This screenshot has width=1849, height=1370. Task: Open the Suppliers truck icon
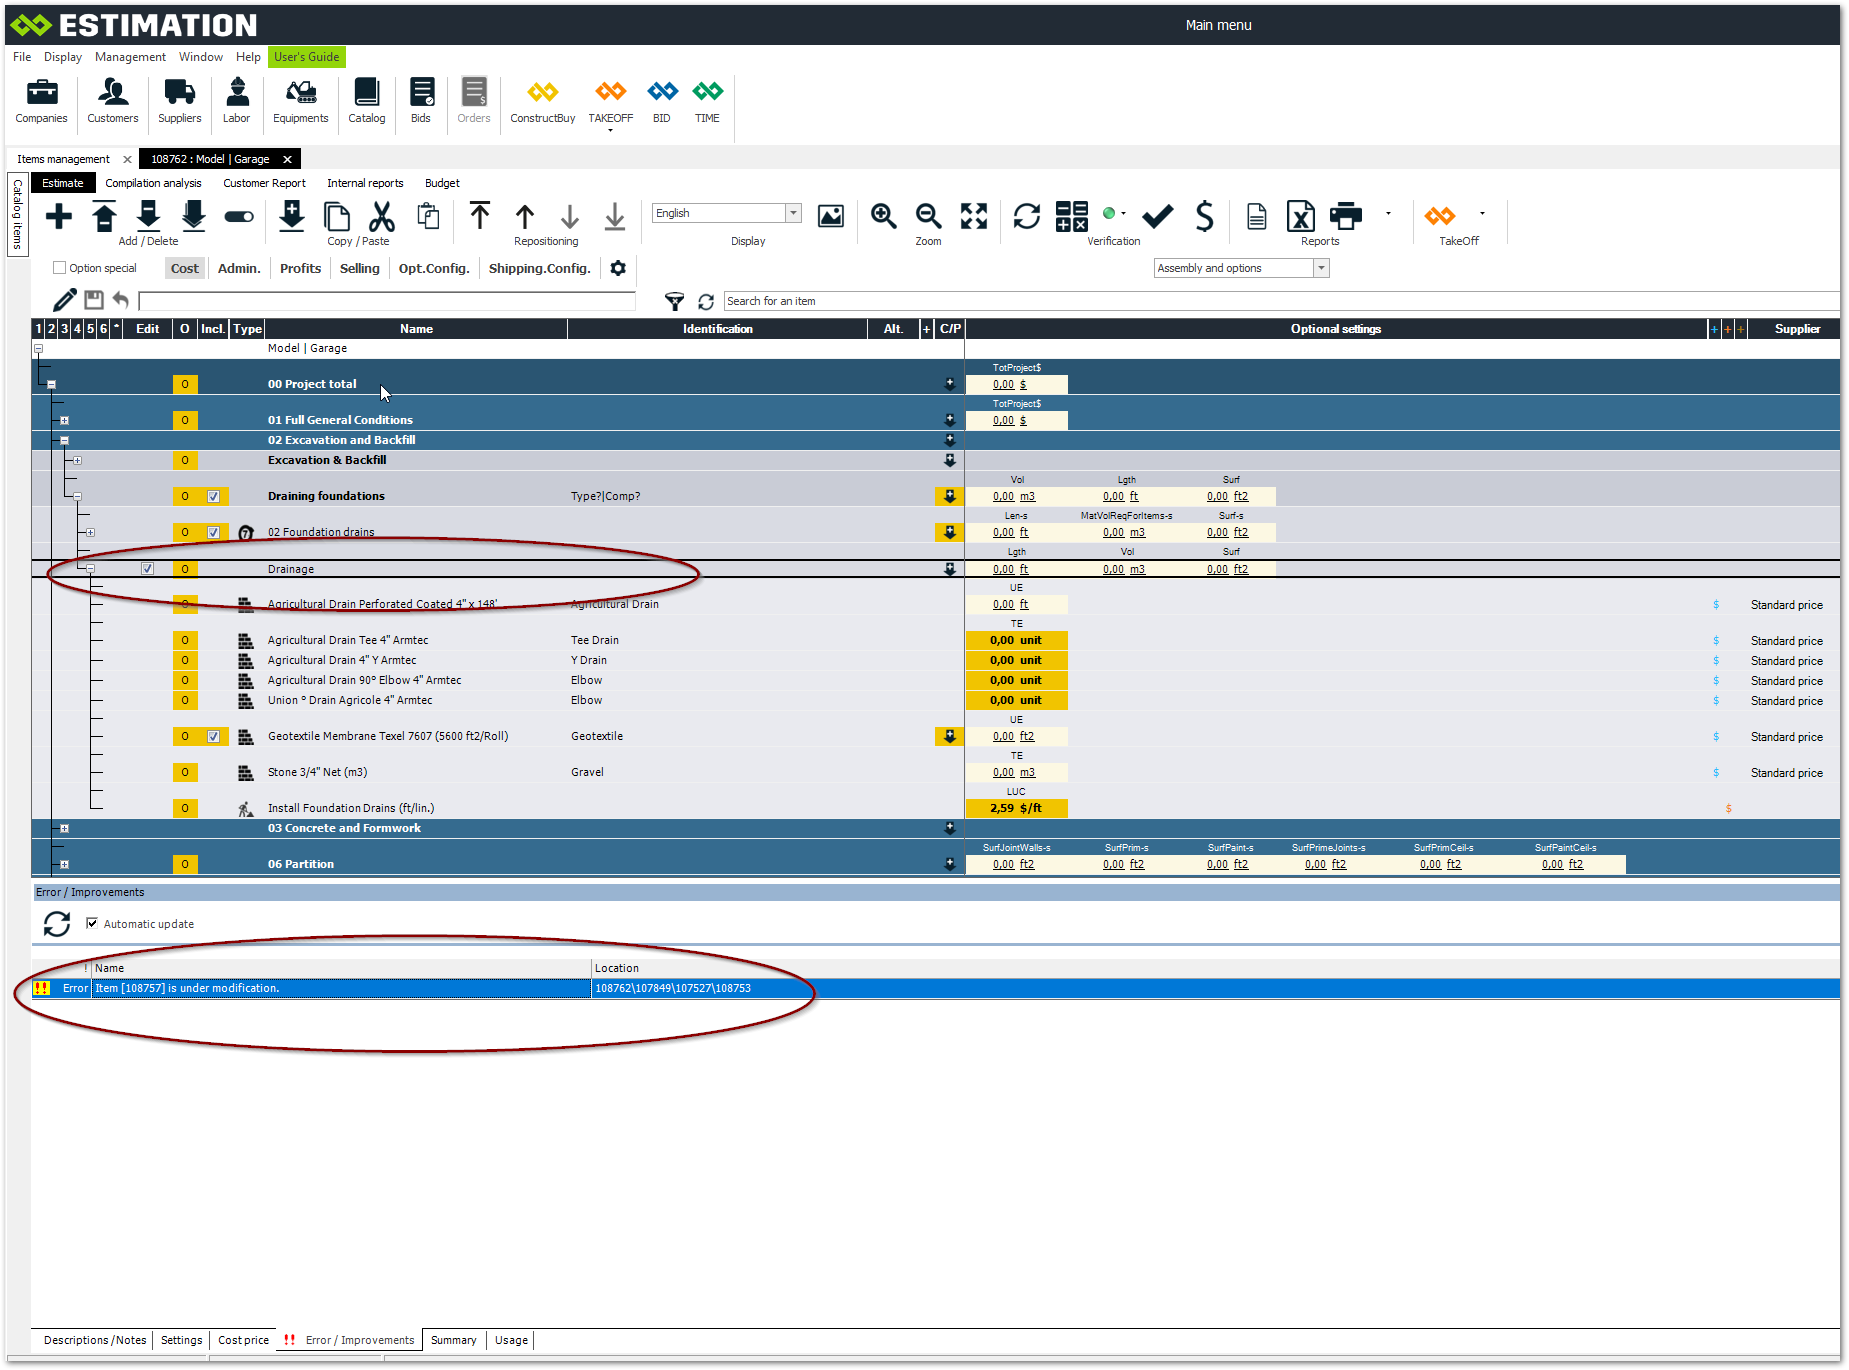[179, 93]
